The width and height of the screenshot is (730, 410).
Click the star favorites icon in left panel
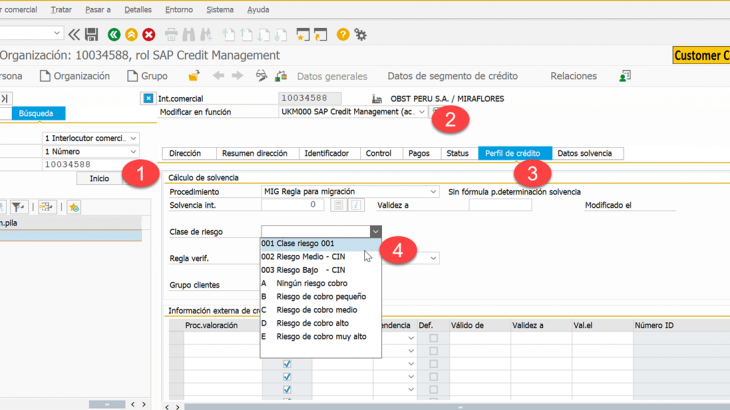pyautogui.click(x=74, y=207)
